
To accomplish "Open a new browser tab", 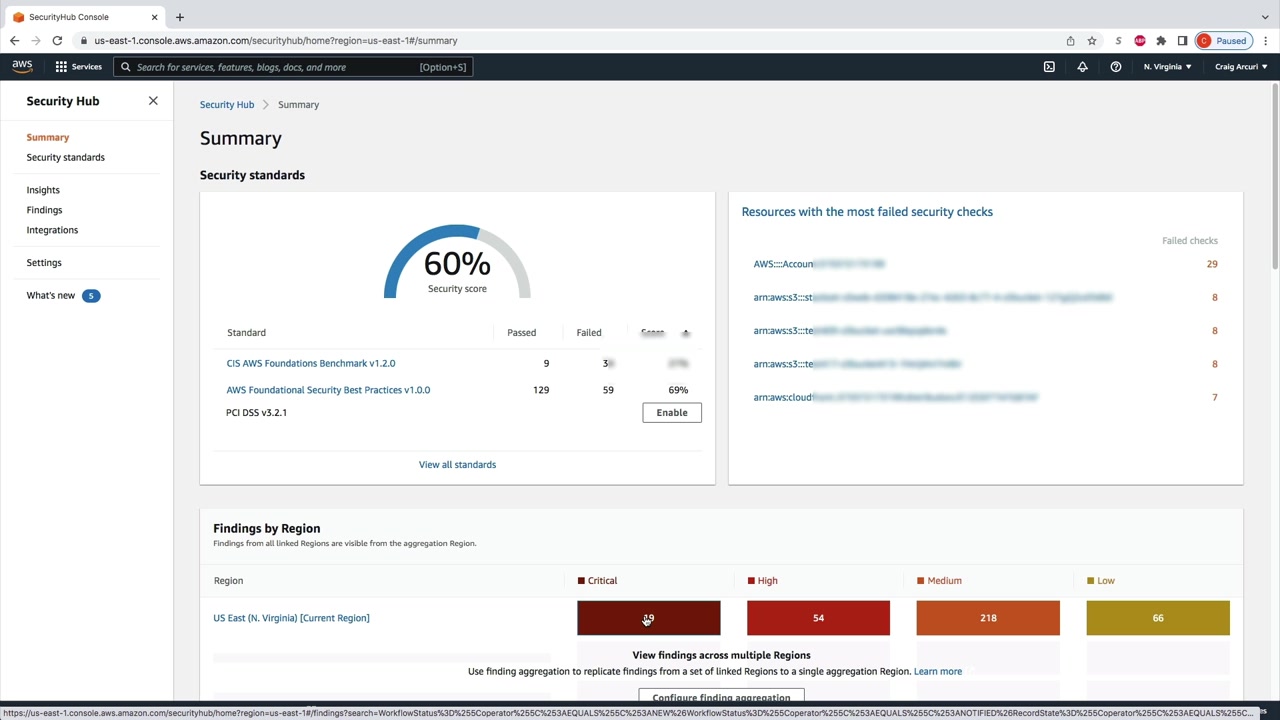I will tap(180, 17).
